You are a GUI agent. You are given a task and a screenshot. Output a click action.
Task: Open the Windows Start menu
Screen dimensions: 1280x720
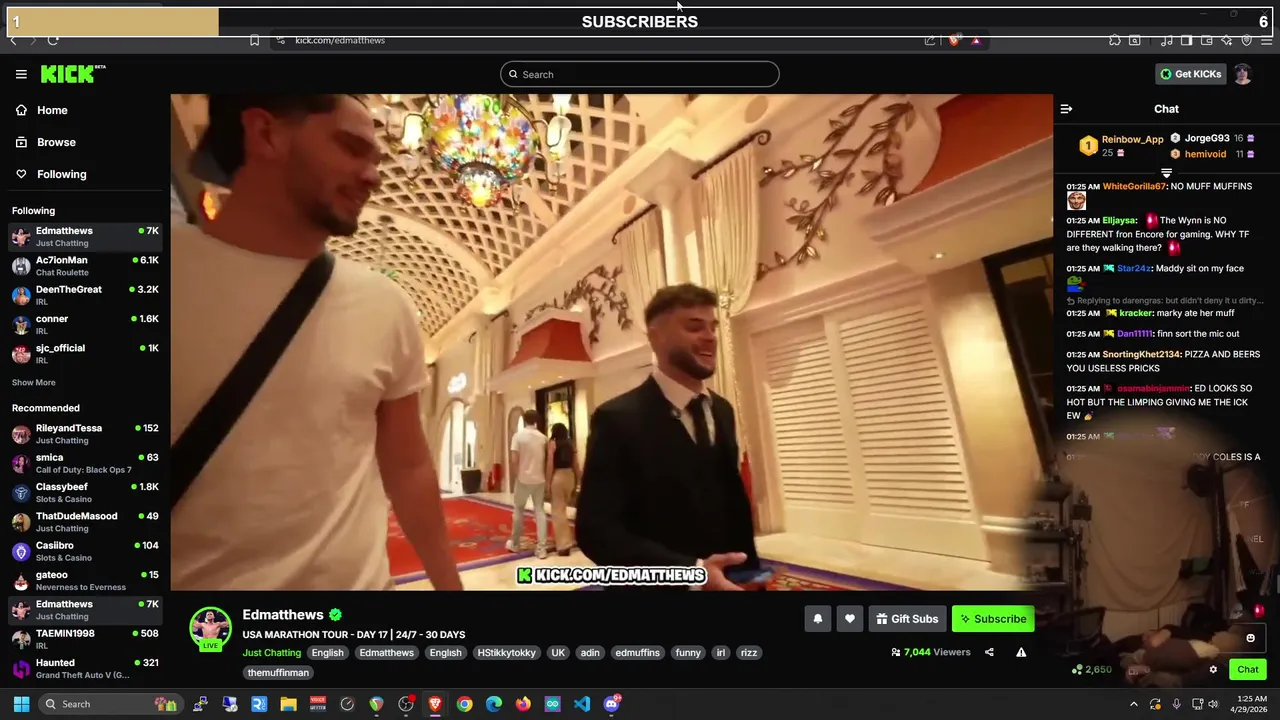pos(21,704)
